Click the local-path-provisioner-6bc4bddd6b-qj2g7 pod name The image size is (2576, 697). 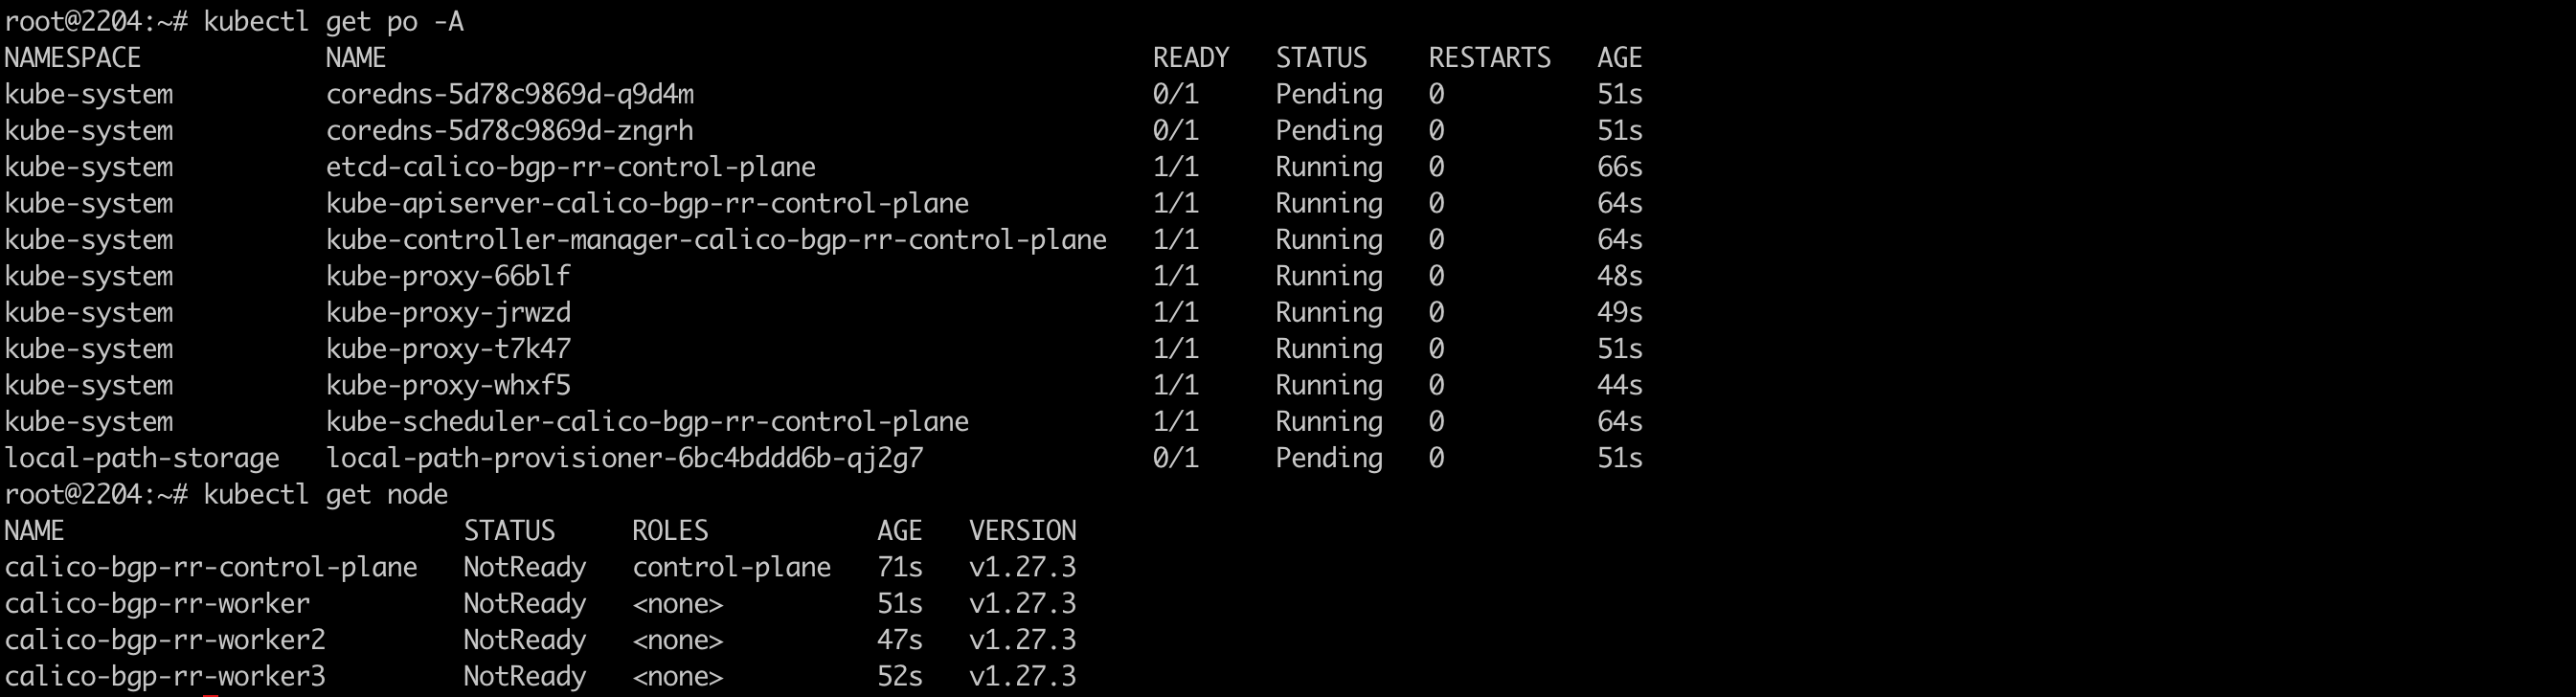pyautogui.click(x=624, y=458)
